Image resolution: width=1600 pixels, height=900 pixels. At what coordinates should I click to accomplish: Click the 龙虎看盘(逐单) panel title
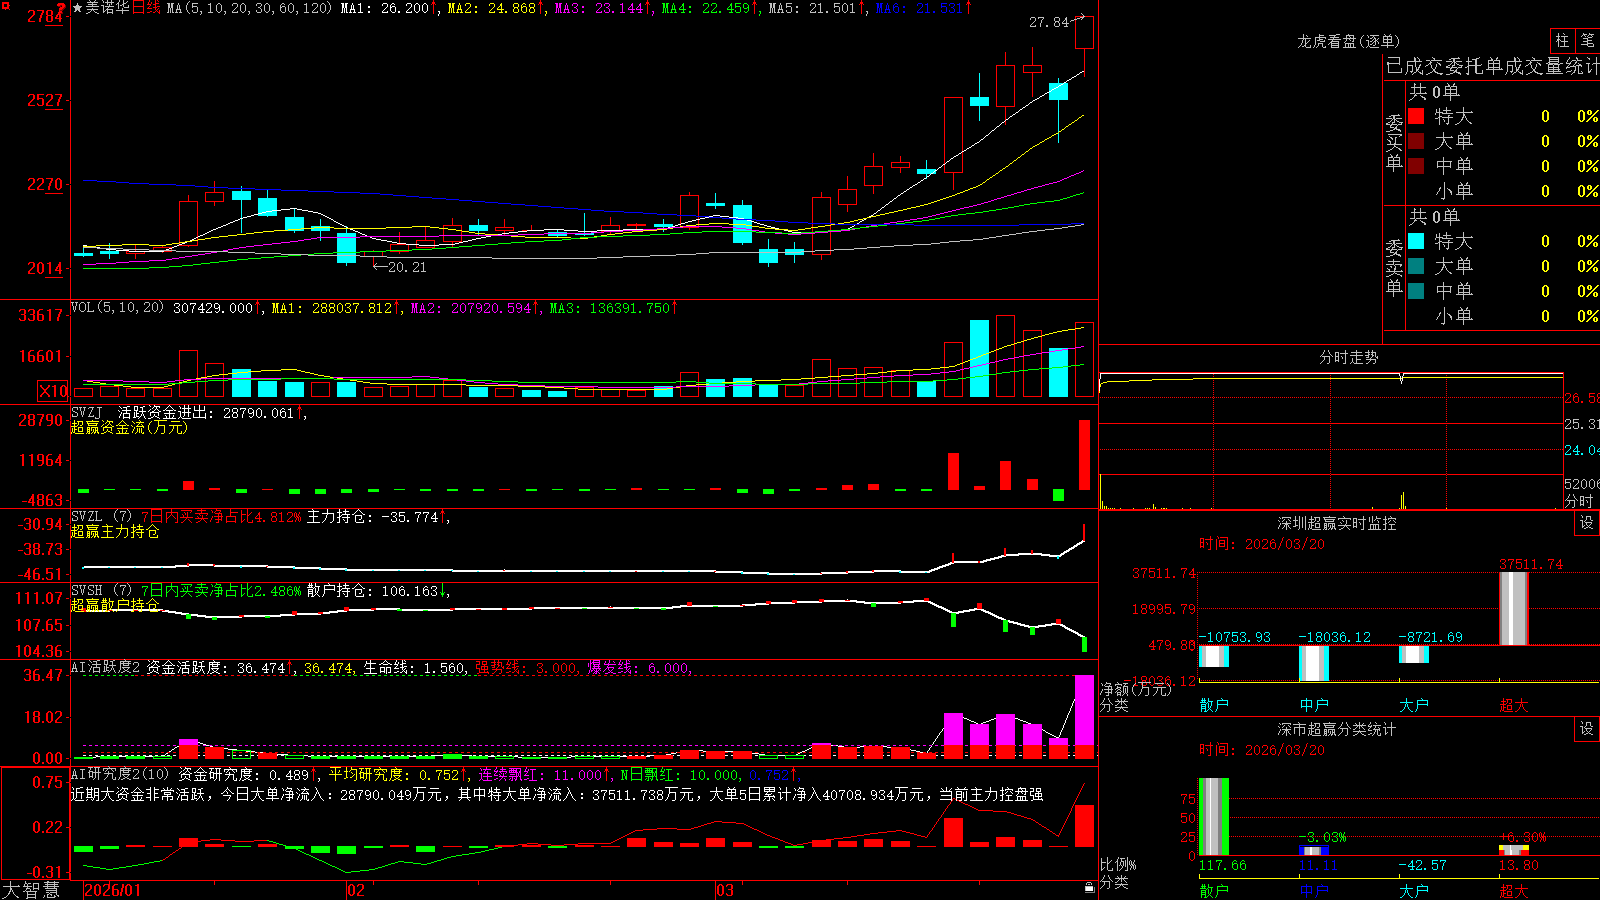pos(1348,41)
